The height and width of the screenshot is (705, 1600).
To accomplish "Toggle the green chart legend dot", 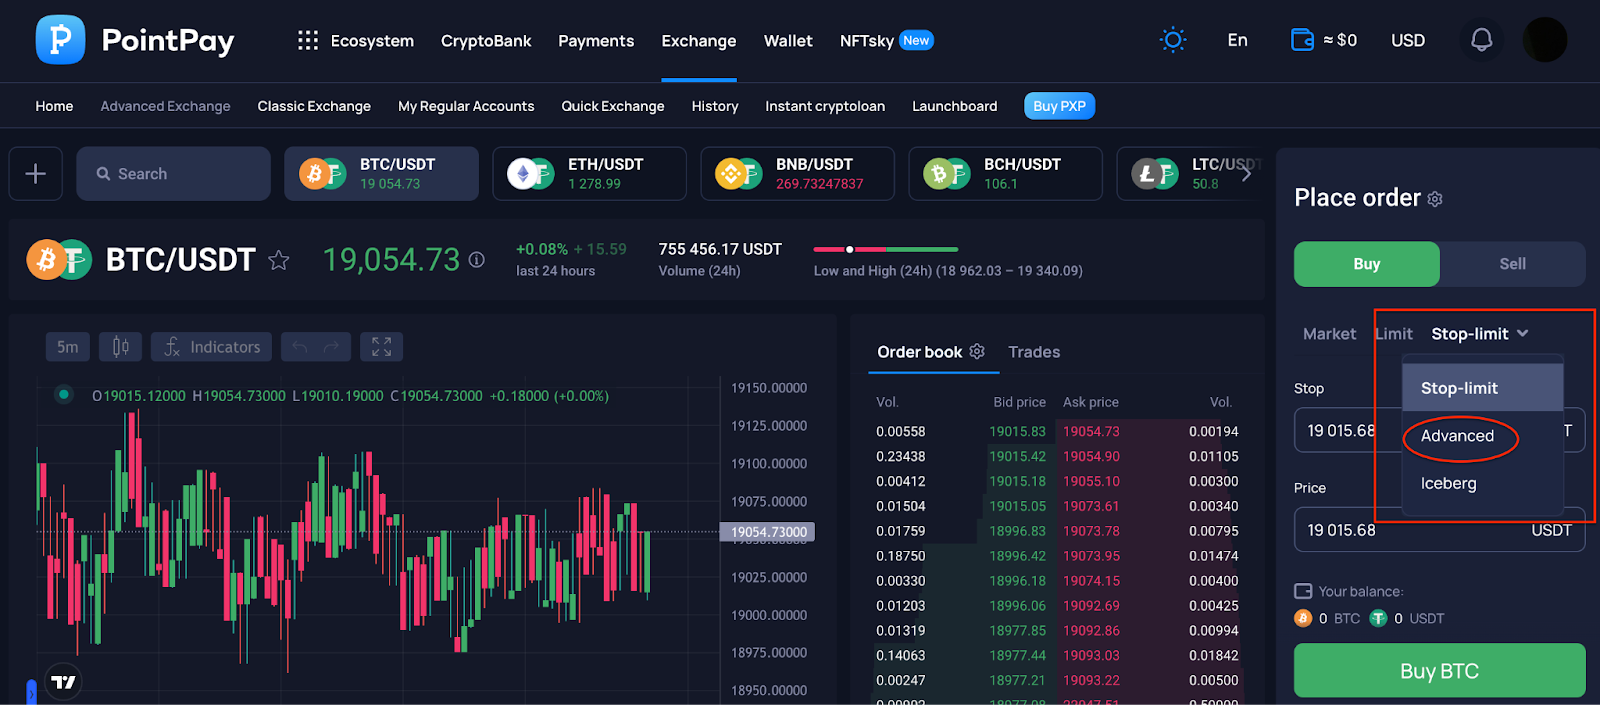I will (x=64, y=394).
